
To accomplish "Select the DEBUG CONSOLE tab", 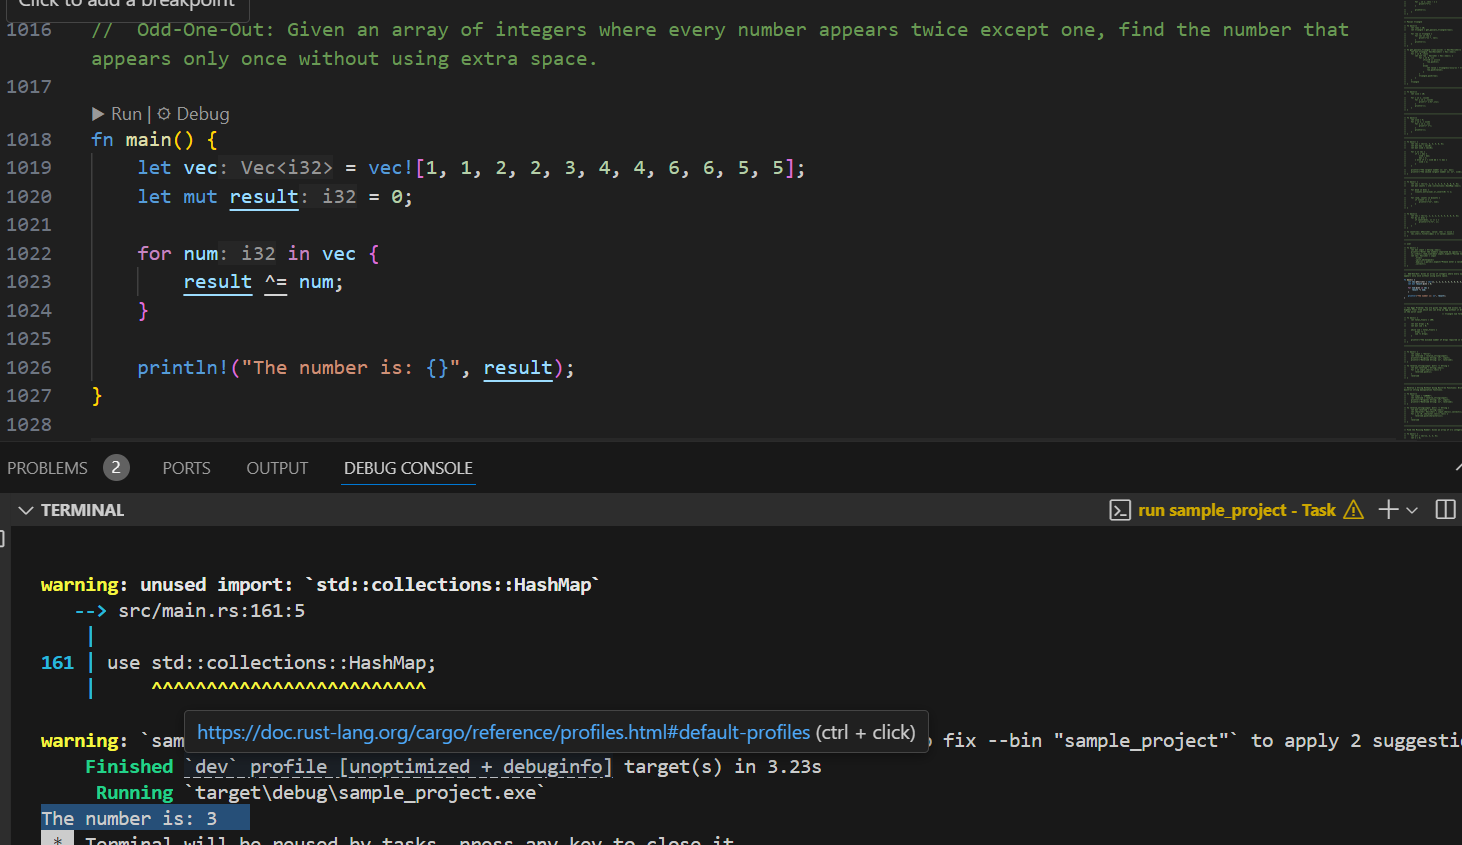I will click(408, 468).
